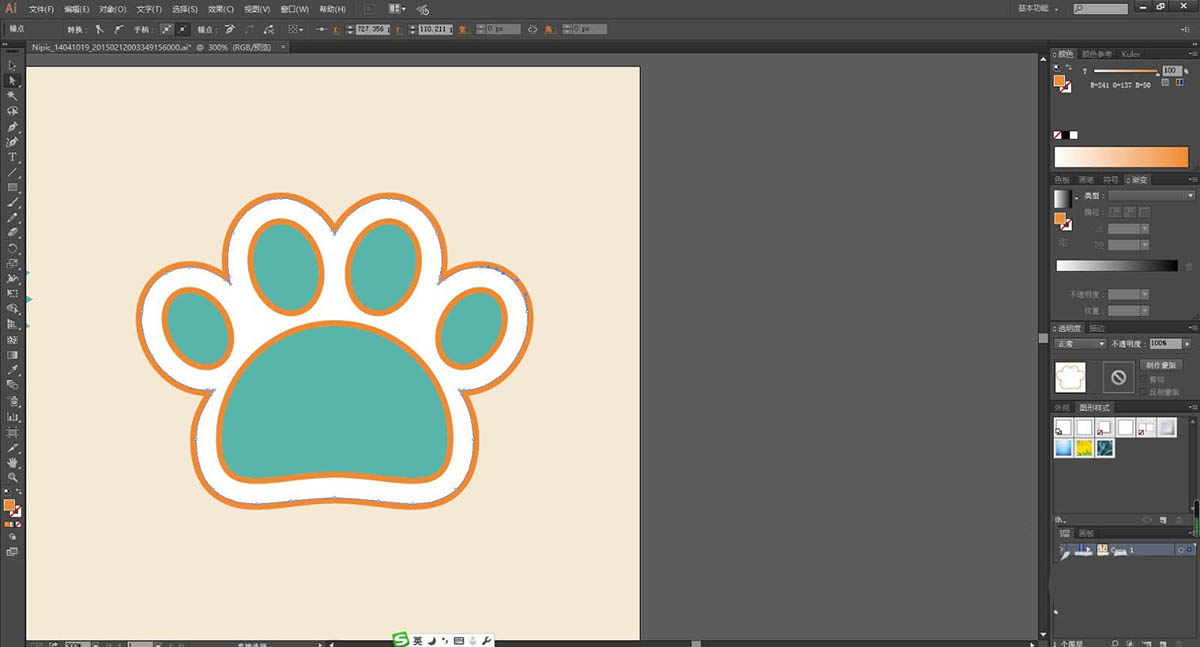Viewport: 1200px width, 647px height.
Task: Click convert anchor point to corner icon
Action: click(99, 30)
